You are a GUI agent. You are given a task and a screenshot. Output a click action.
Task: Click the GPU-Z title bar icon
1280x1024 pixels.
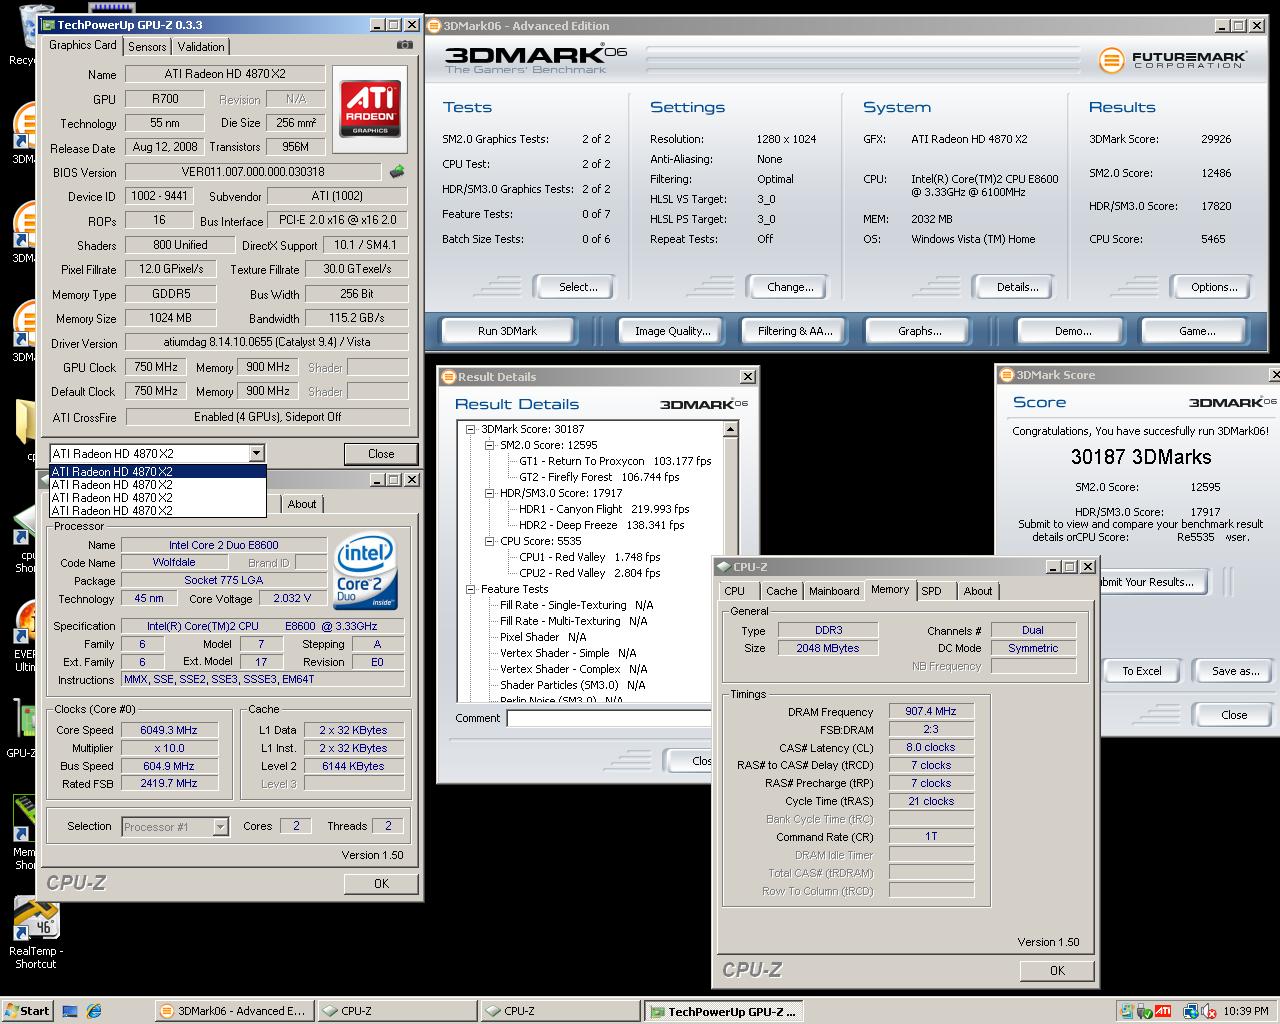click(x=47, y=24)
